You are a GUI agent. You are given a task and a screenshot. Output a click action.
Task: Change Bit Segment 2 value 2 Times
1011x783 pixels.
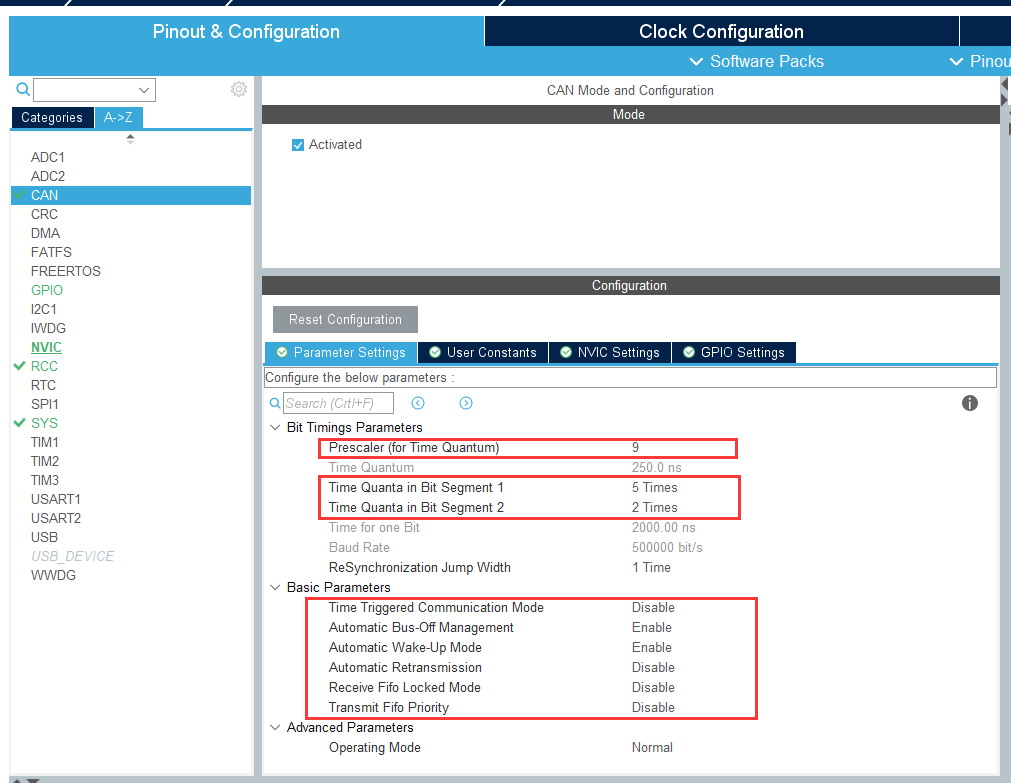click(x=654, y=508)
